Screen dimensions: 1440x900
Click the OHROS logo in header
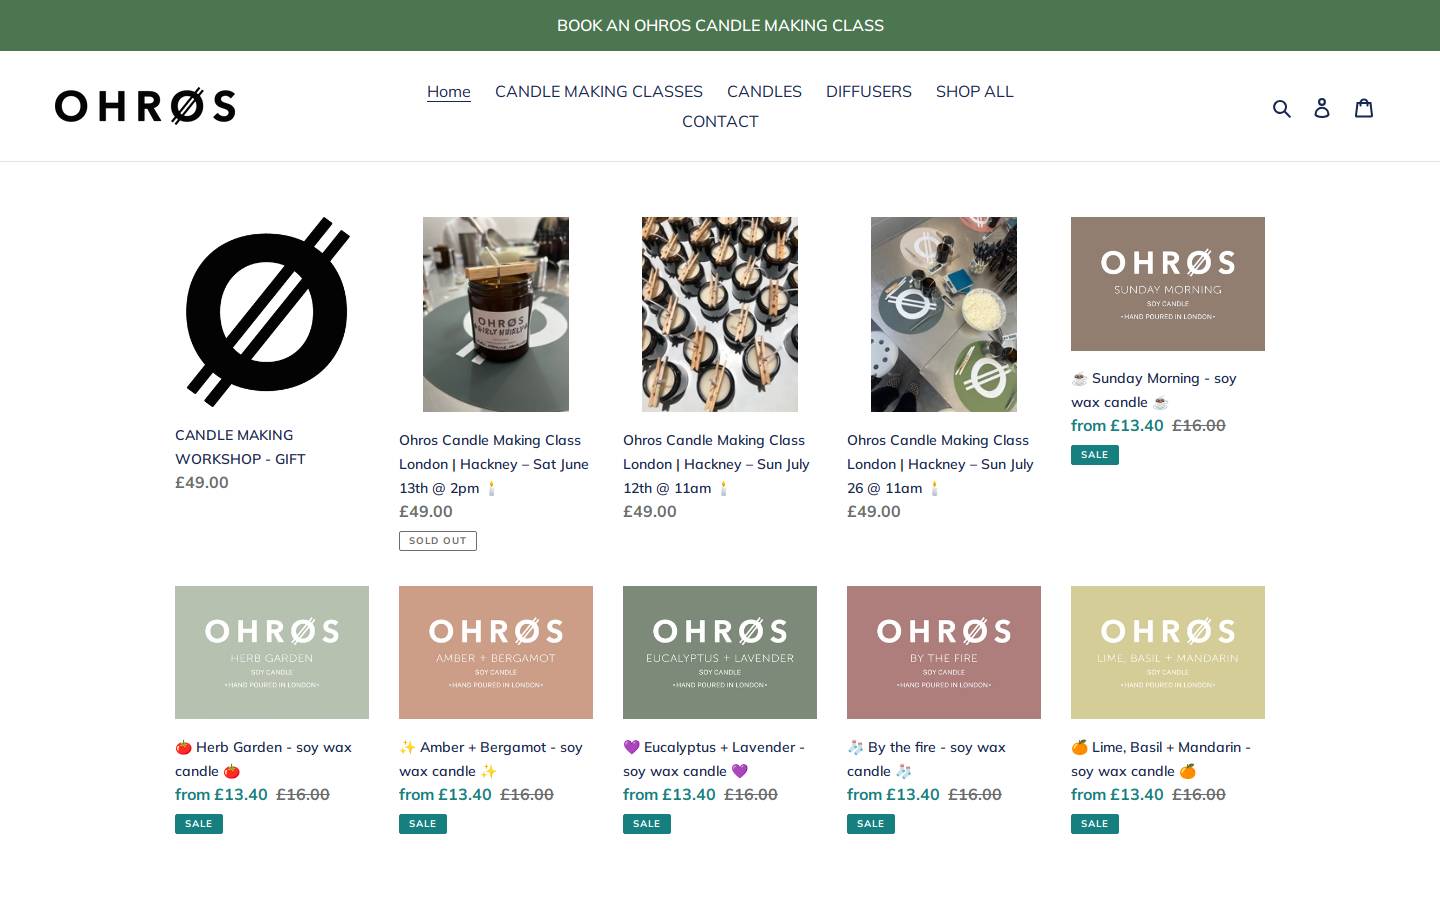[x=145, y=106]
